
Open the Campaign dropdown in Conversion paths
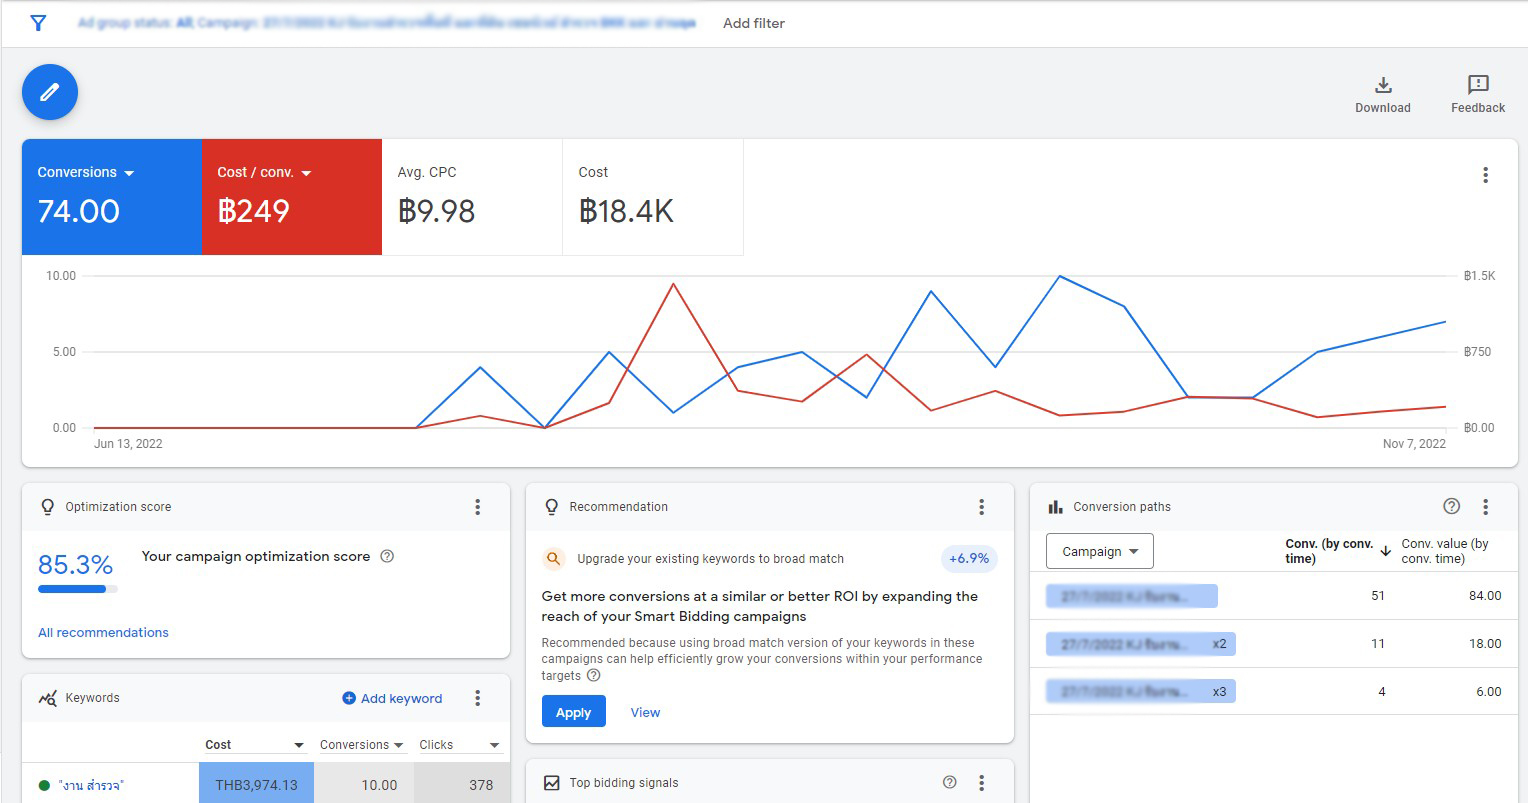coord(1099,551)
